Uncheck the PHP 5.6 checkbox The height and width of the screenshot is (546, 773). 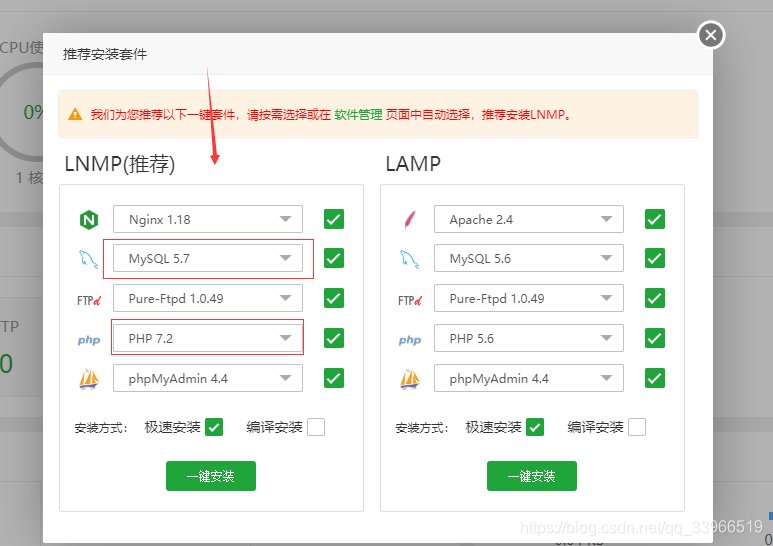pyautogui.click(x=655, y=338)
